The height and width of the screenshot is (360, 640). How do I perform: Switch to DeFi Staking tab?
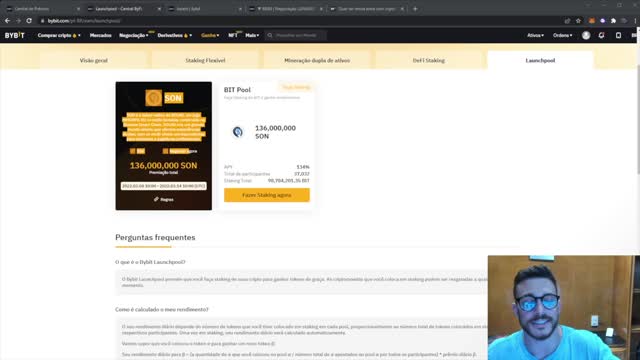tap(429, 60)
